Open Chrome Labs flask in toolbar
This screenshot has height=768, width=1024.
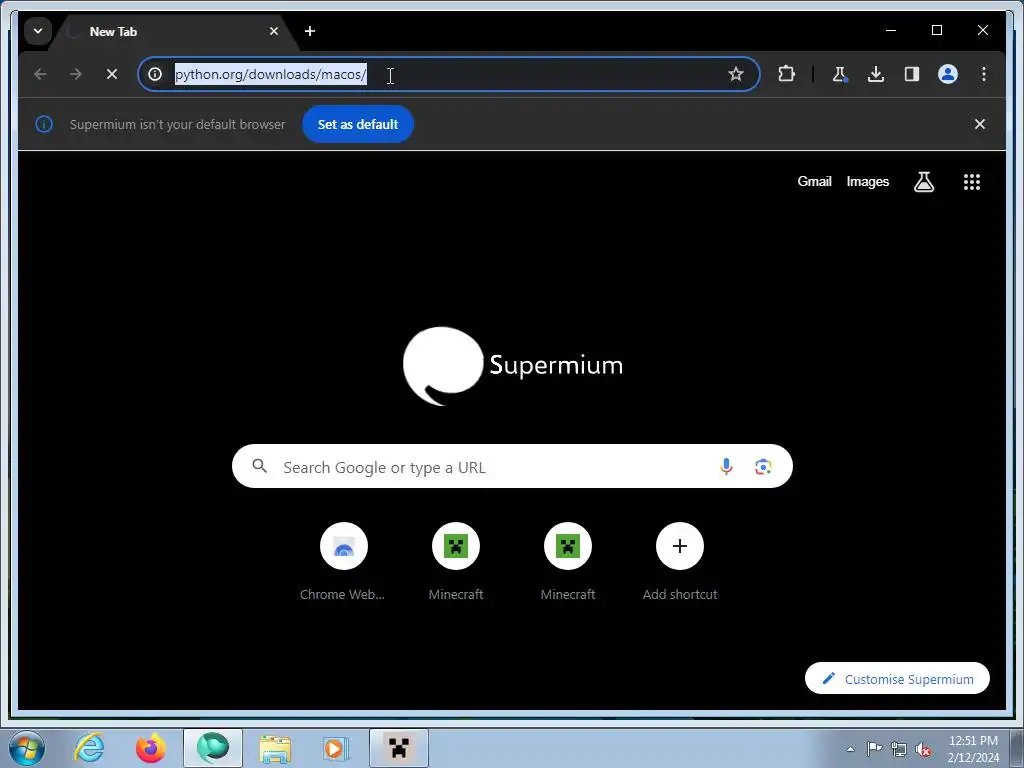pyautogui.click(x=840, y=74)
